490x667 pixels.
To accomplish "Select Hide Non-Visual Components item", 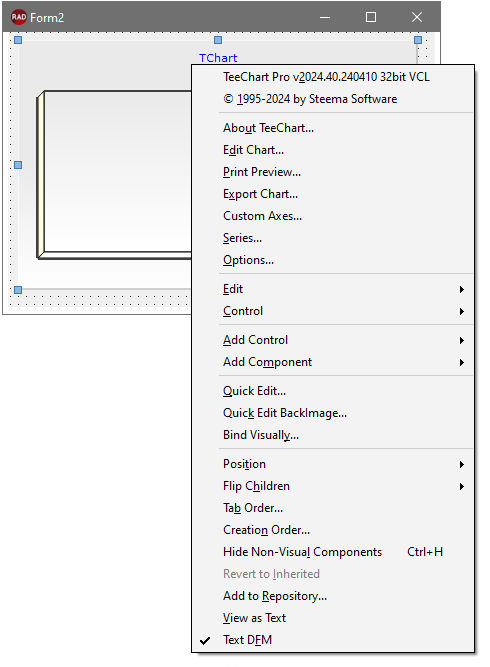I will point(333,552).
